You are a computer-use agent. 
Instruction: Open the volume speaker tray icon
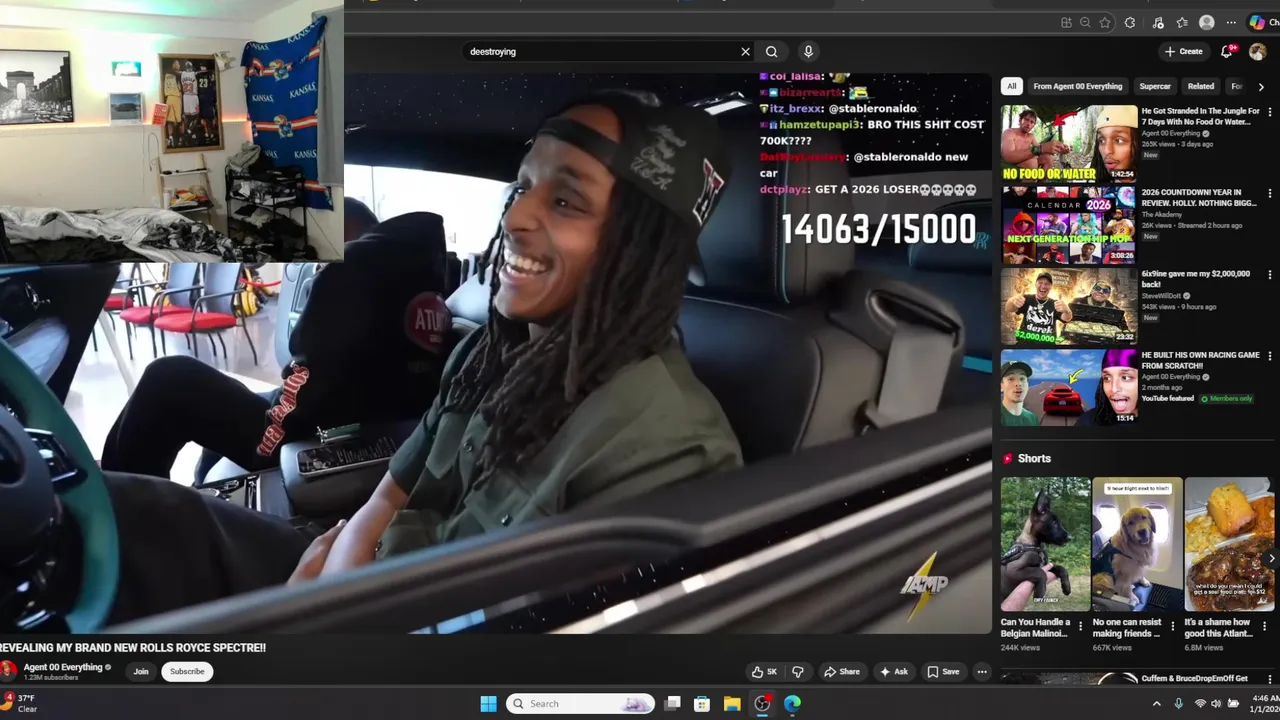(1217, 704)
